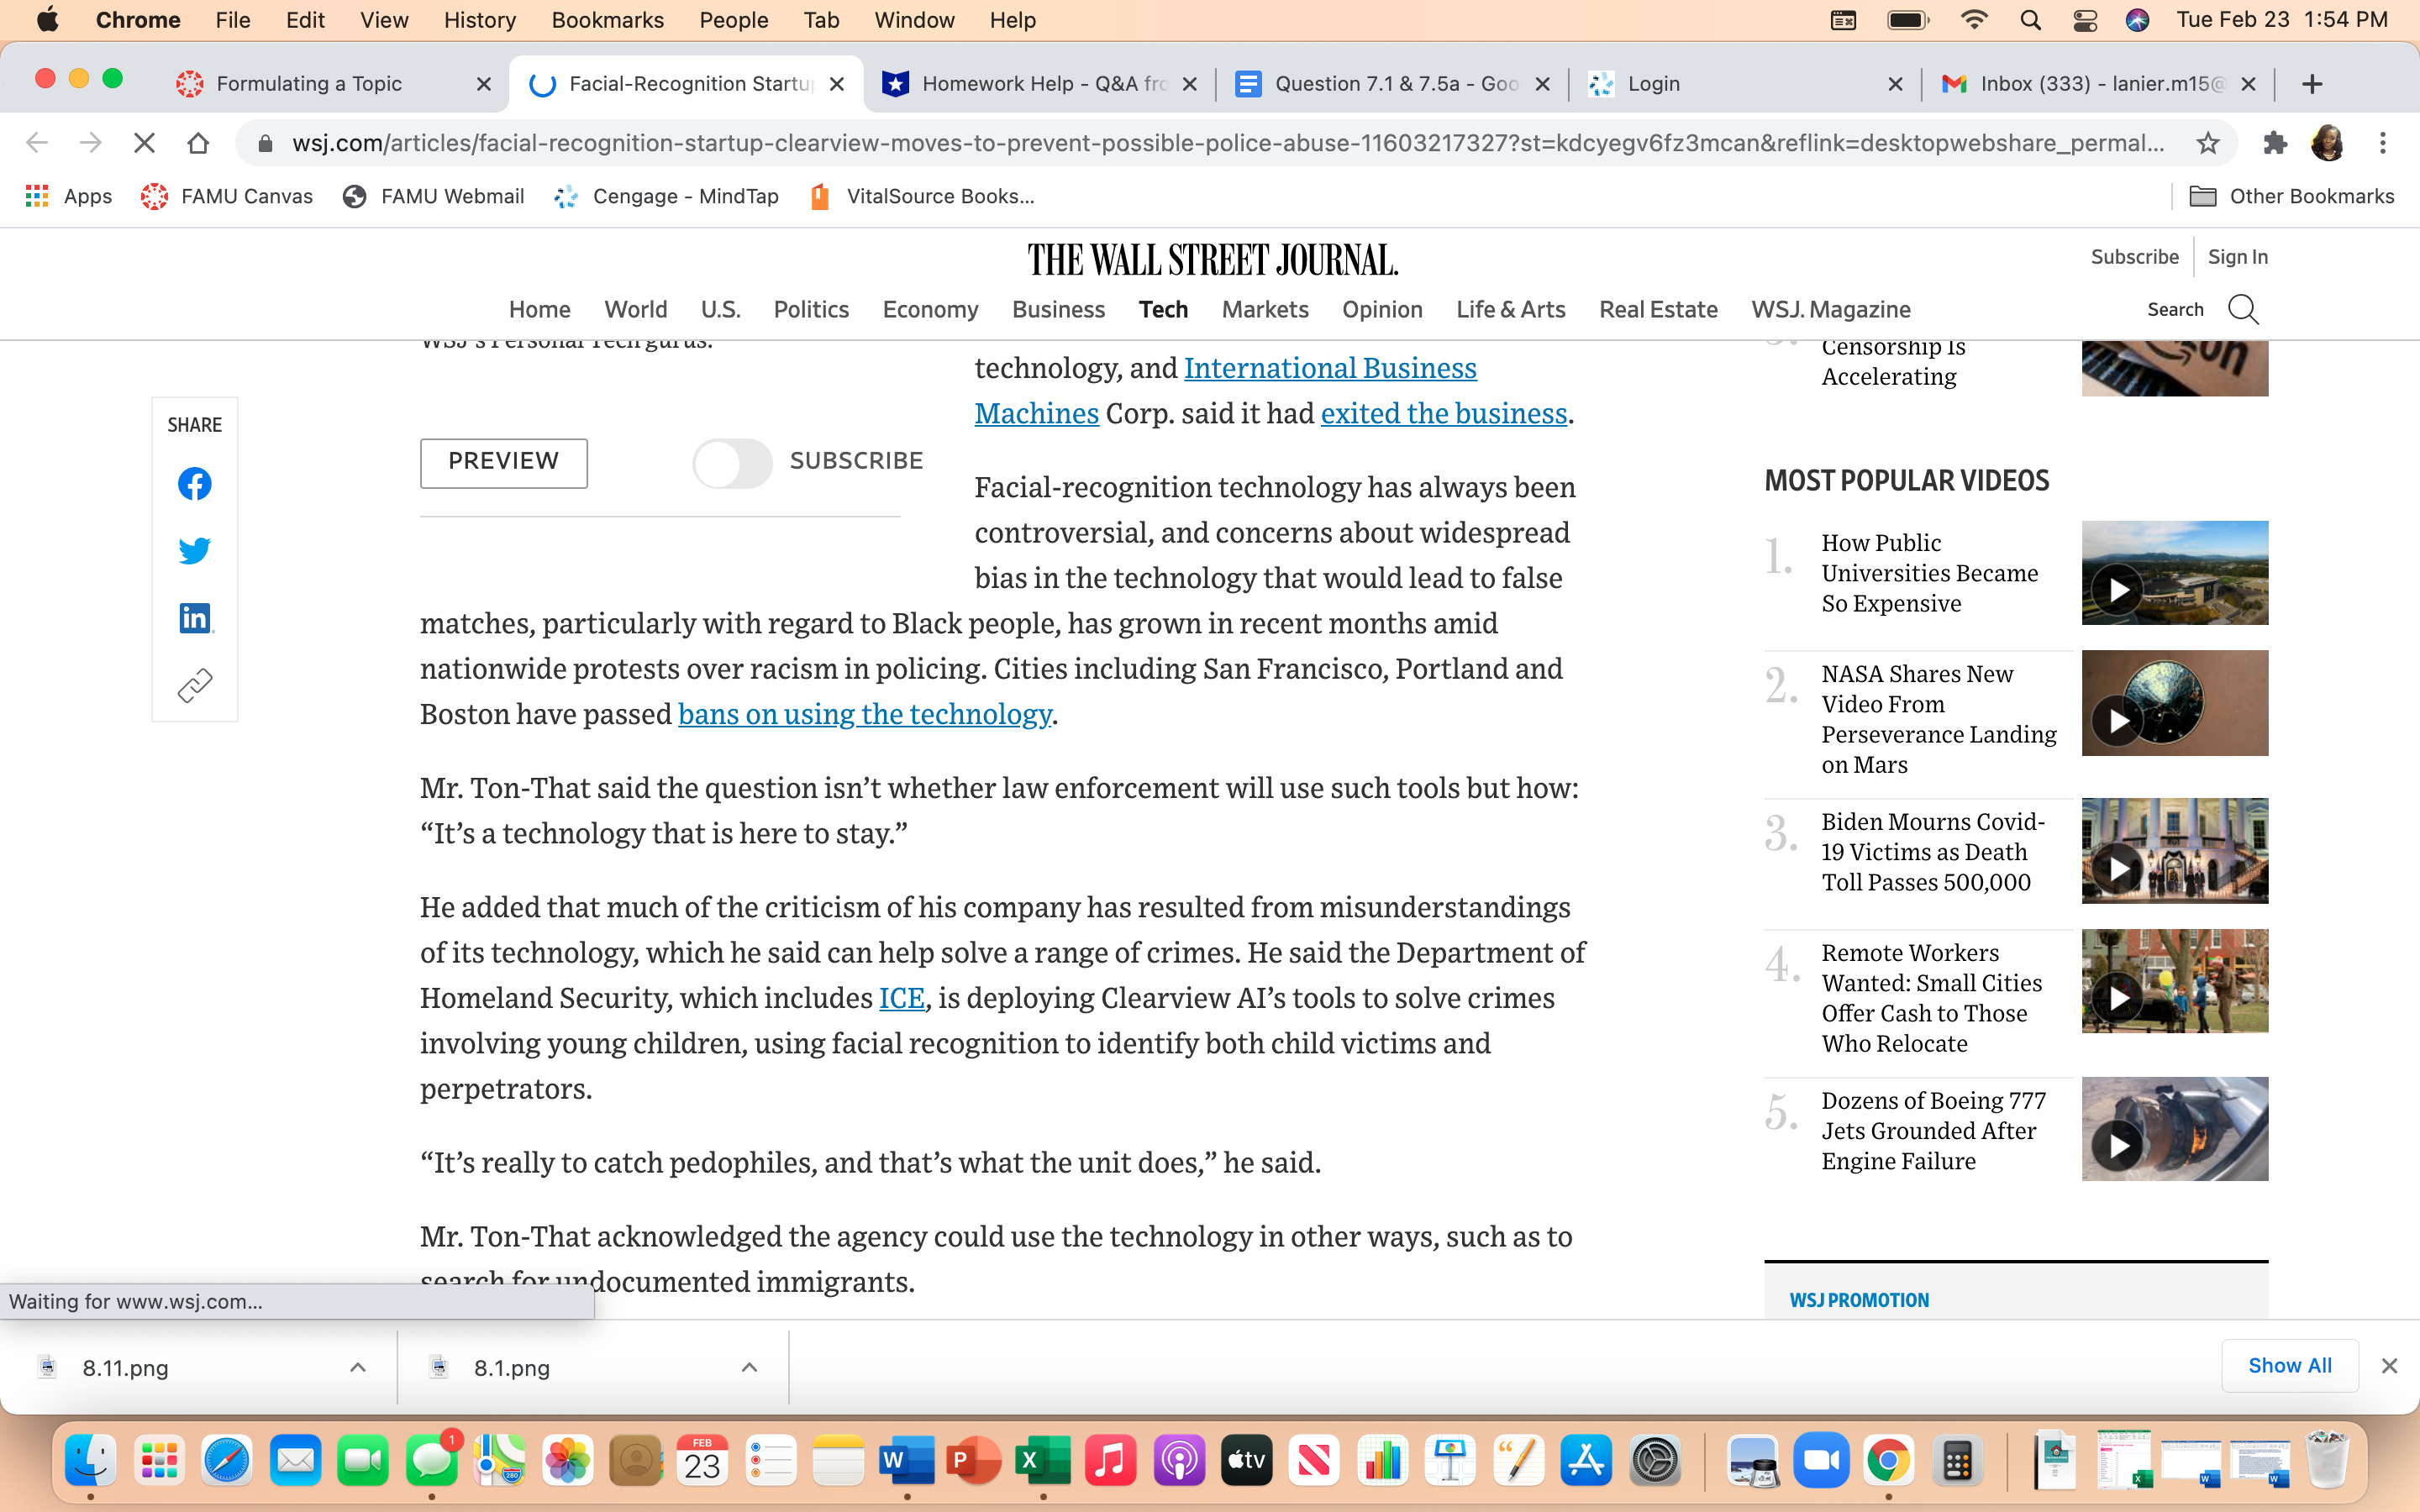
Task: Share article on Facebook
Action: click(194, 484)
